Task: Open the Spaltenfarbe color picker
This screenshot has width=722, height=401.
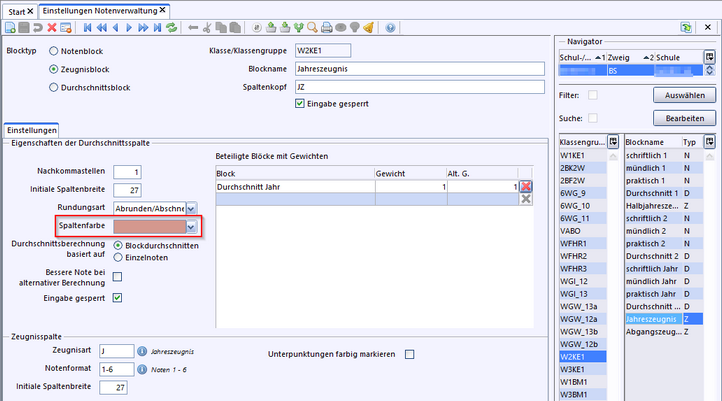Action: click(x=191, y=227)
